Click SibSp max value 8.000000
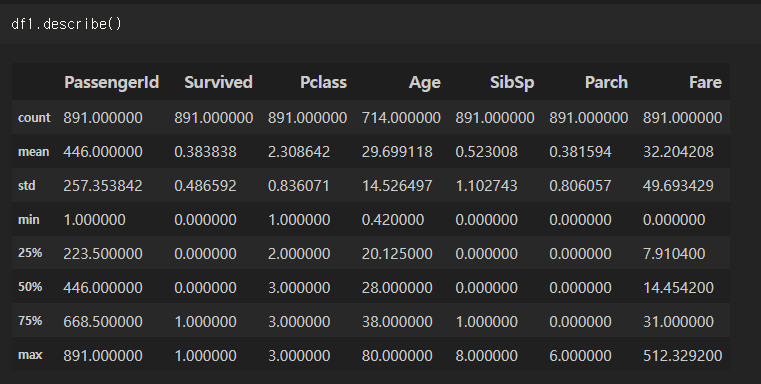761x384 pixels. point(486,355)
